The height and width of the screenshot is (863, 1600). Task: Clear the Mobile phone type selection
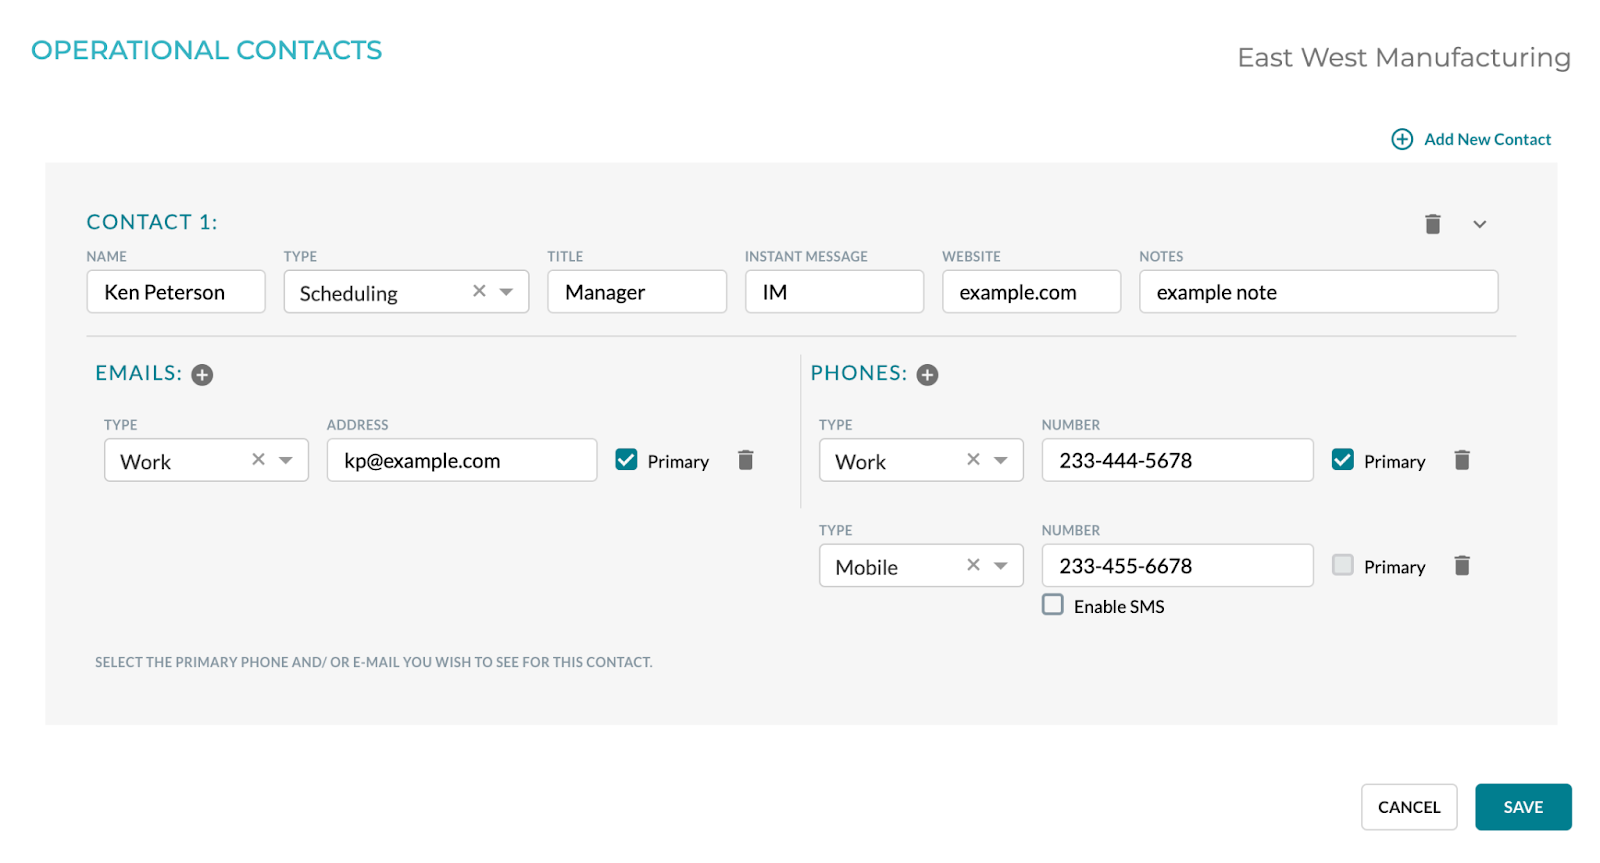point(973,565)
